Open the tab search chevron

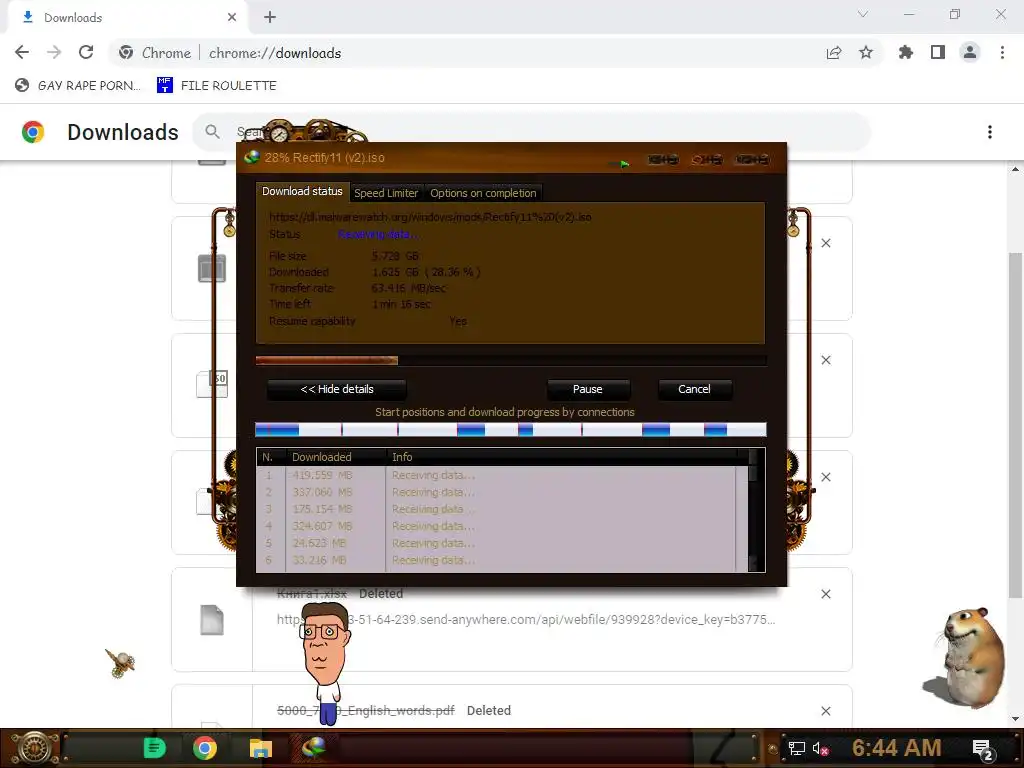[x=863, y=14]
